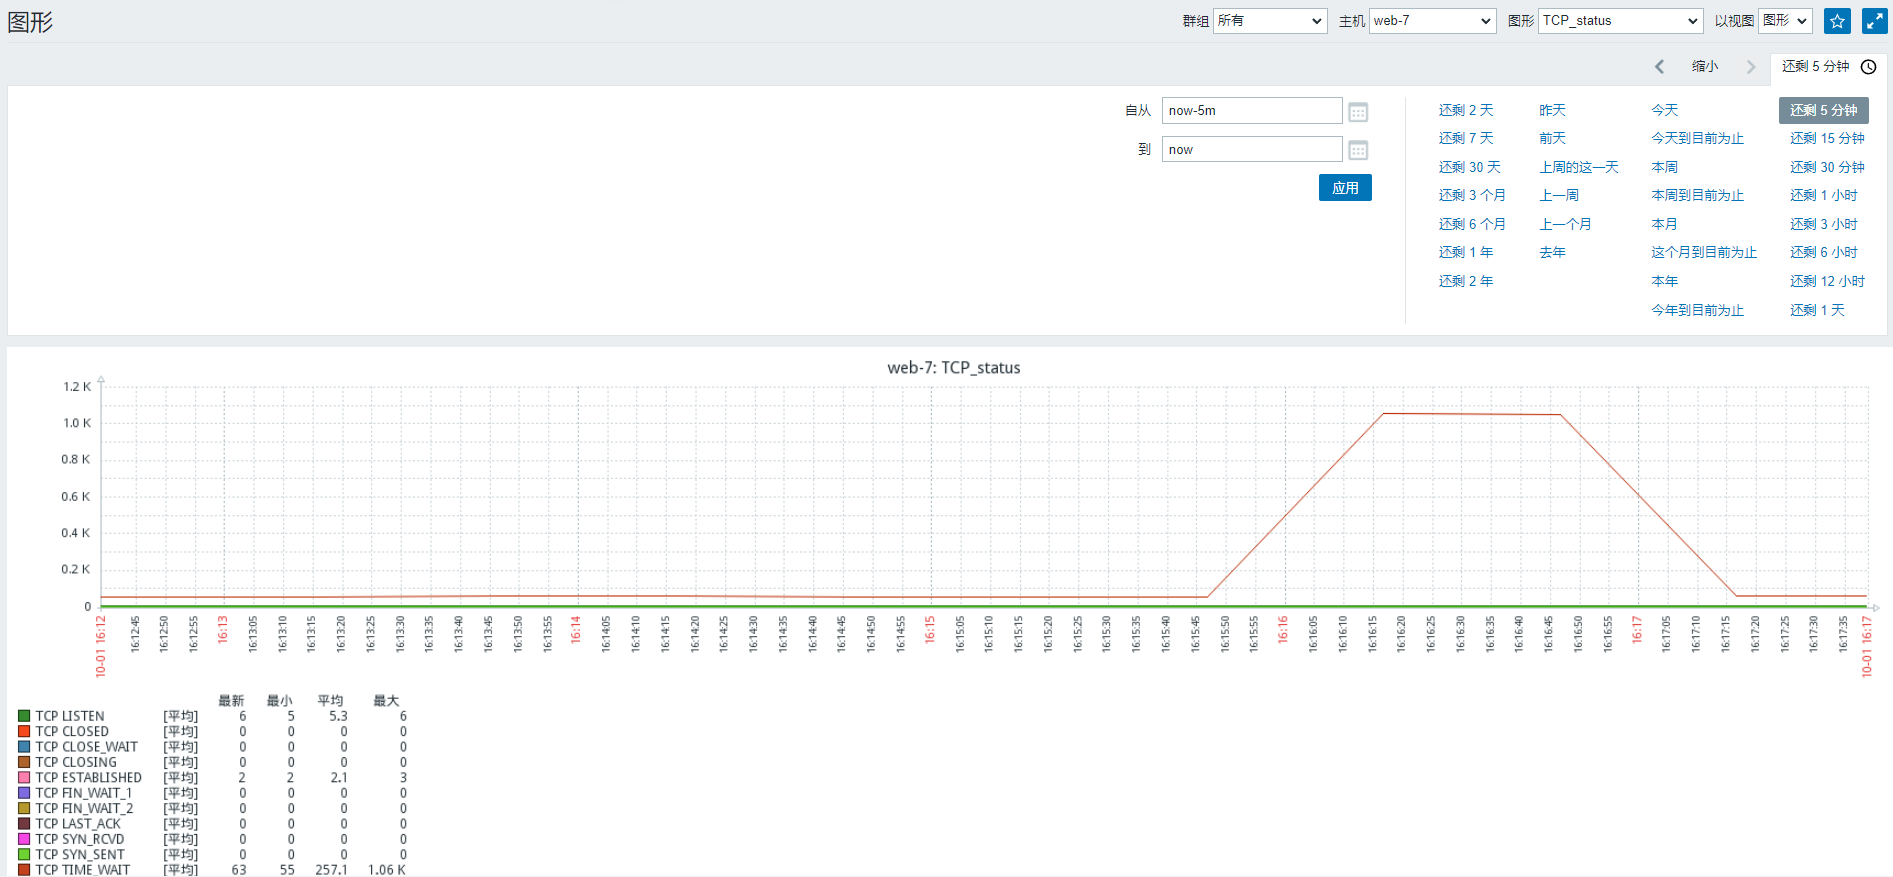The image size is (1893, 877).
Task: Select time range 还剩 6 个月
Action: [1472, 224]
